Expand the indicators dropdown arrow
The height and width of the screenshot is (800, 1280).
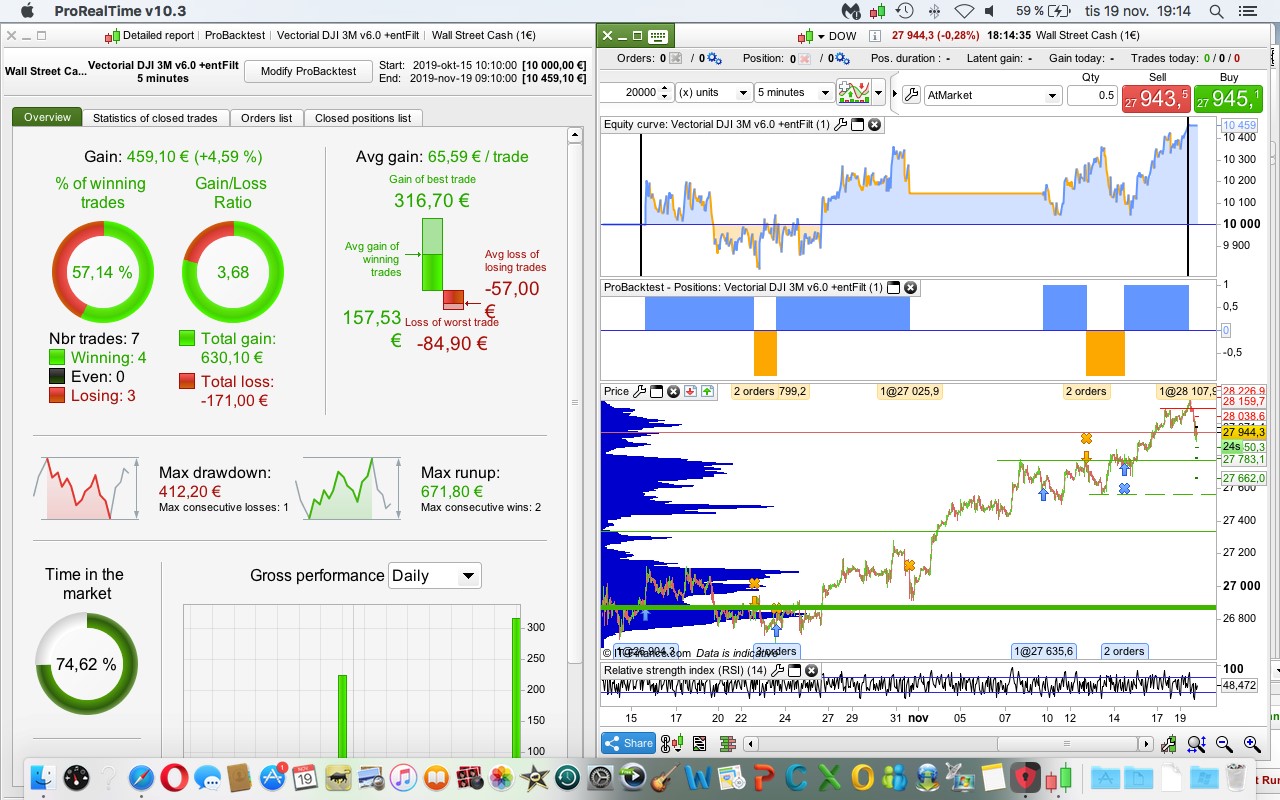[x=878, y=93]
